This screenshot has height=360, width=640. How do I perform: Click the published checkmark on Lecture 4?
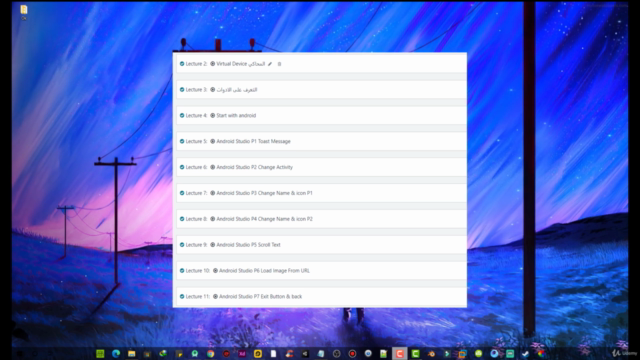click(x=182, y=116)
